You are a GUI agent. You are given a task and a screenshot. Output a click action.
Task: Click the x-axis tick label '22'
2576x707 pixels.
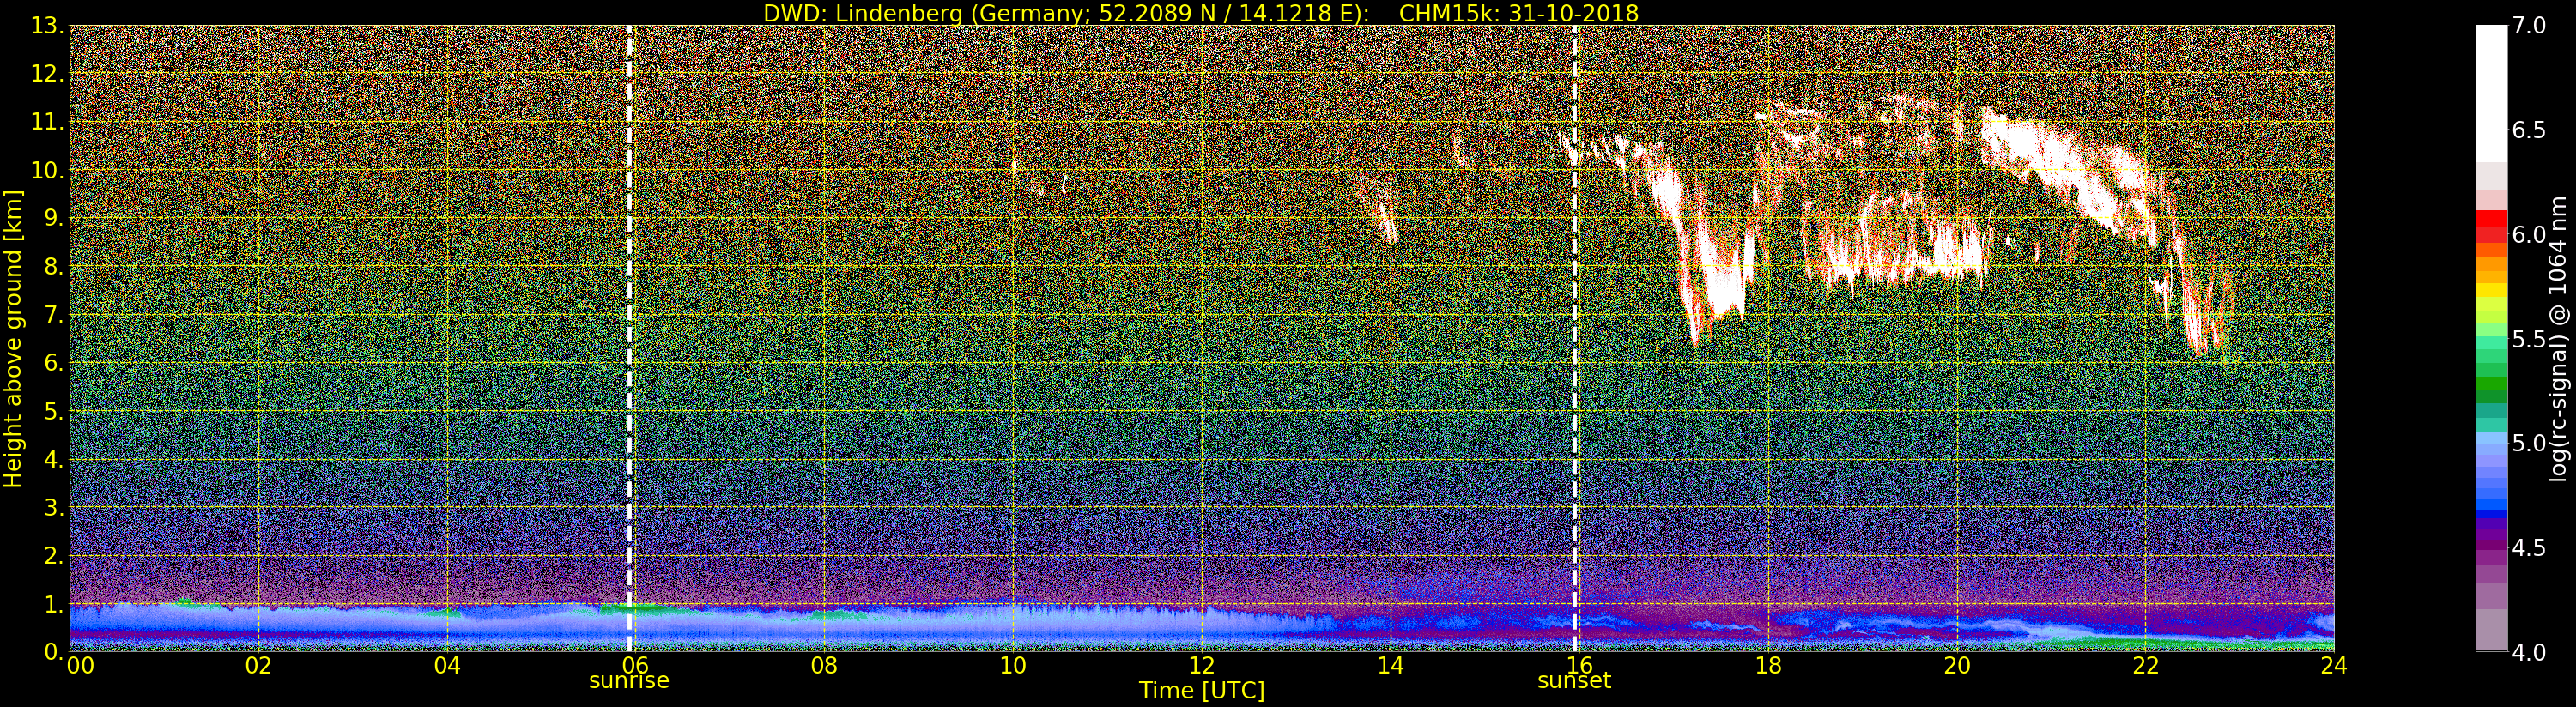[x=2145, y=665]
